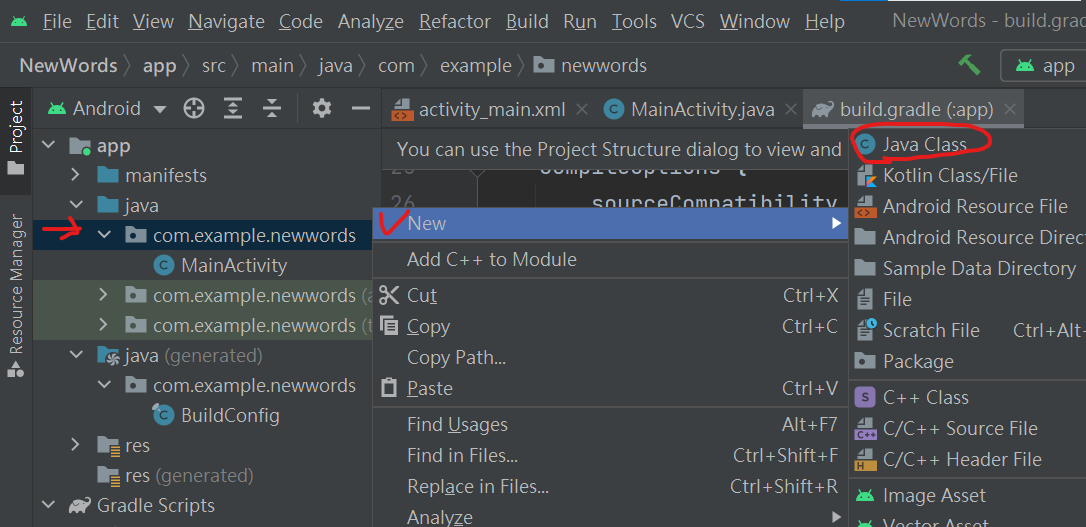Open the Refactor menu
Viewport: 1086px width, 527px height.
click(455, 21)
